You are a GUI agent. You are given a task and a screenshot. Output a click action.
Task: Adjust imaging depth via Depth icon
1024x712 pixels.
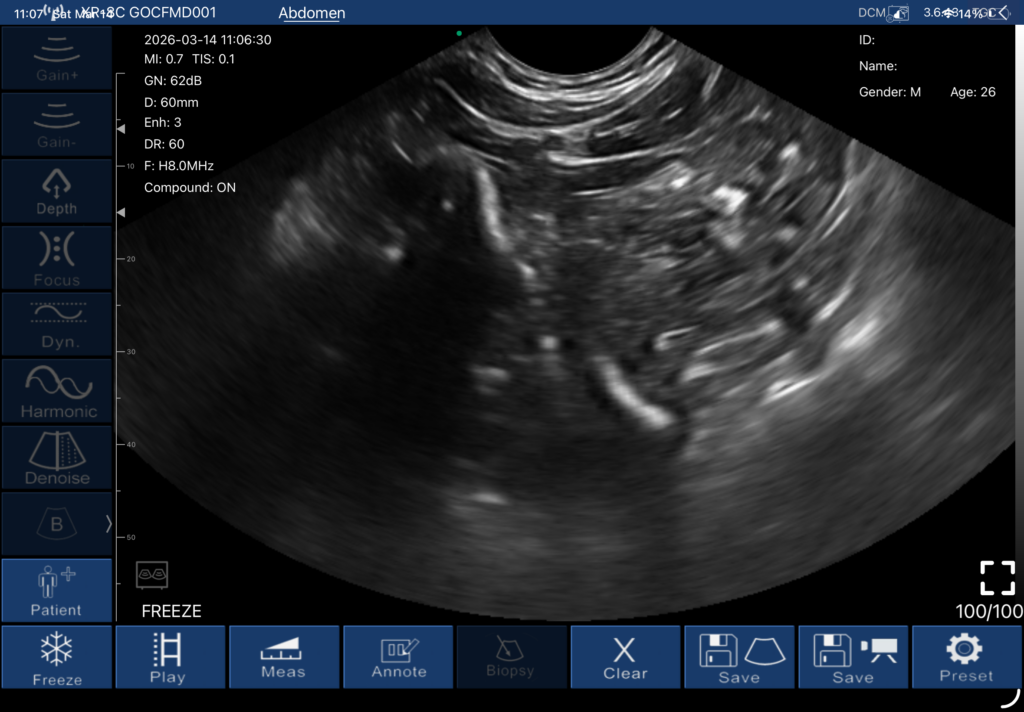coord(57,191)
